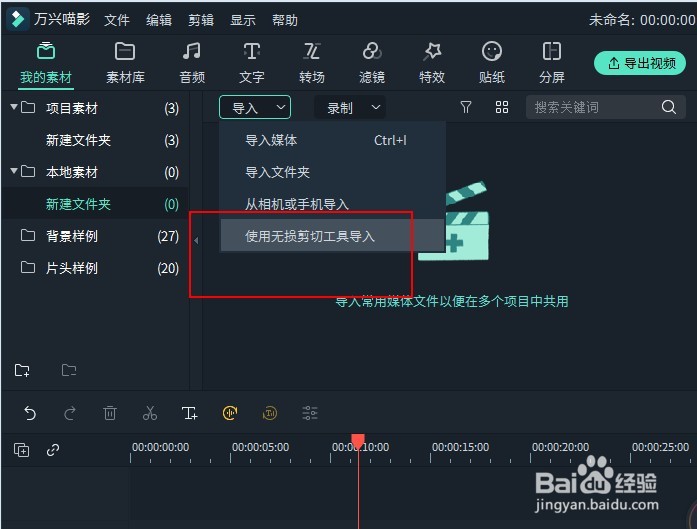Click the 00:00:15:00 mark on the ruler
Viewport: 697px width, 529px height.
click(x=460, y=447)
